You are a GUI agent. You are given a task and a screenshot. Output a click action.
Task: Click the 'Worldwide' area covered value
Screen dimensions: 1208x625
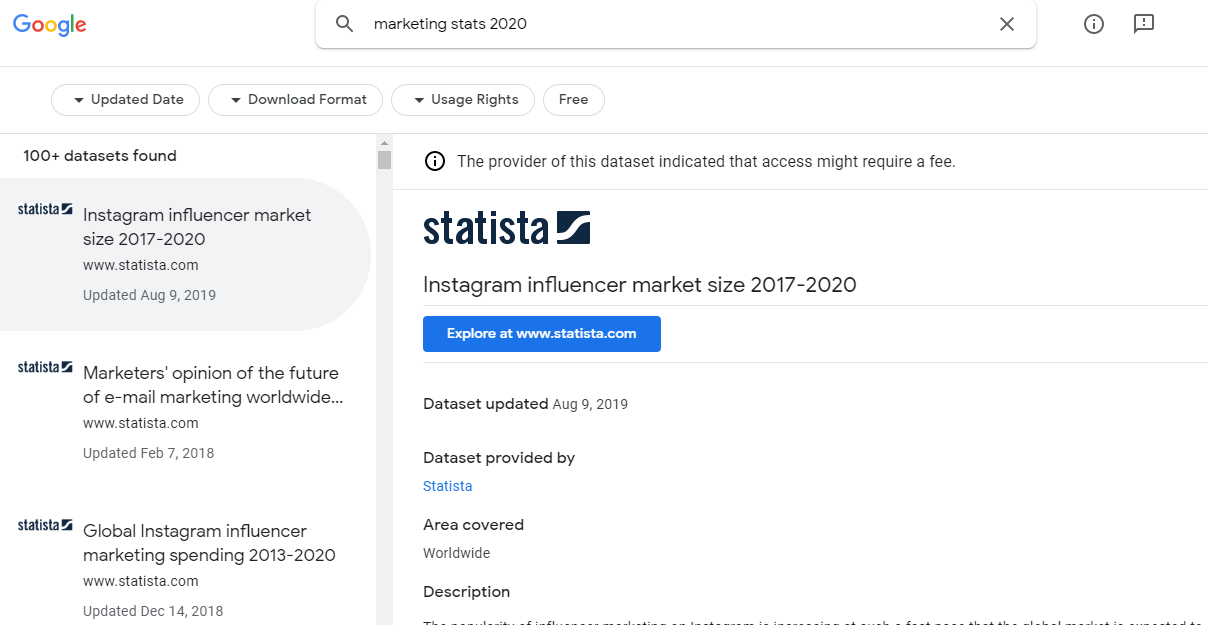point(457,553)
